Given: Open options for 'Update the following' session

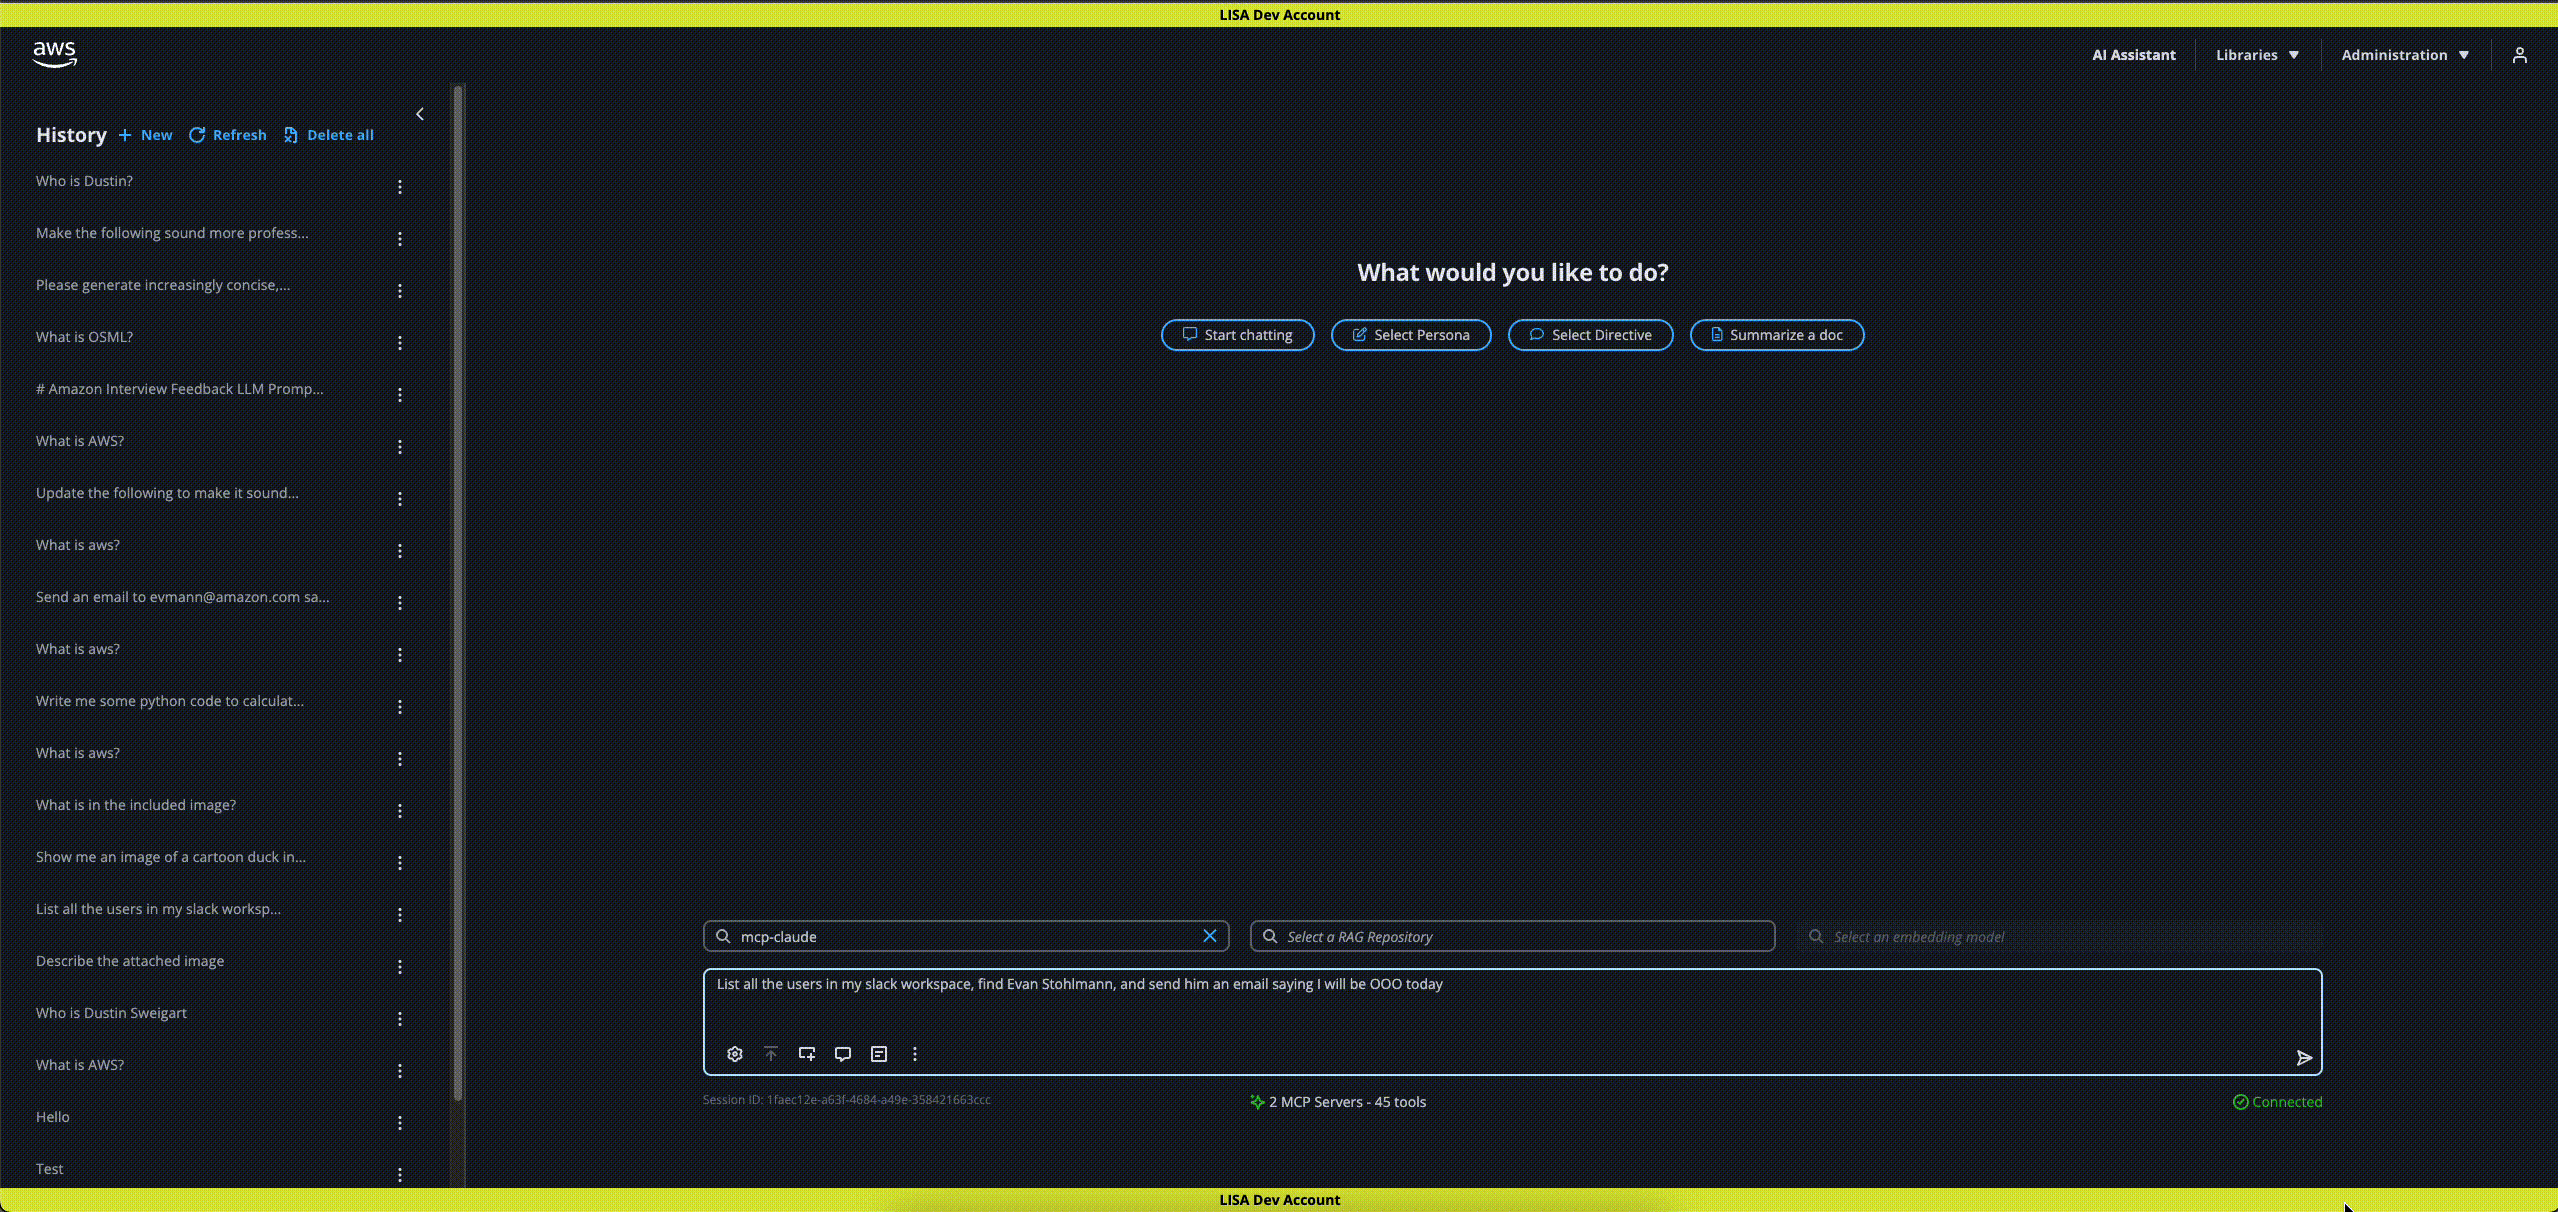Looking at the screenshot, I should [400, 499].
